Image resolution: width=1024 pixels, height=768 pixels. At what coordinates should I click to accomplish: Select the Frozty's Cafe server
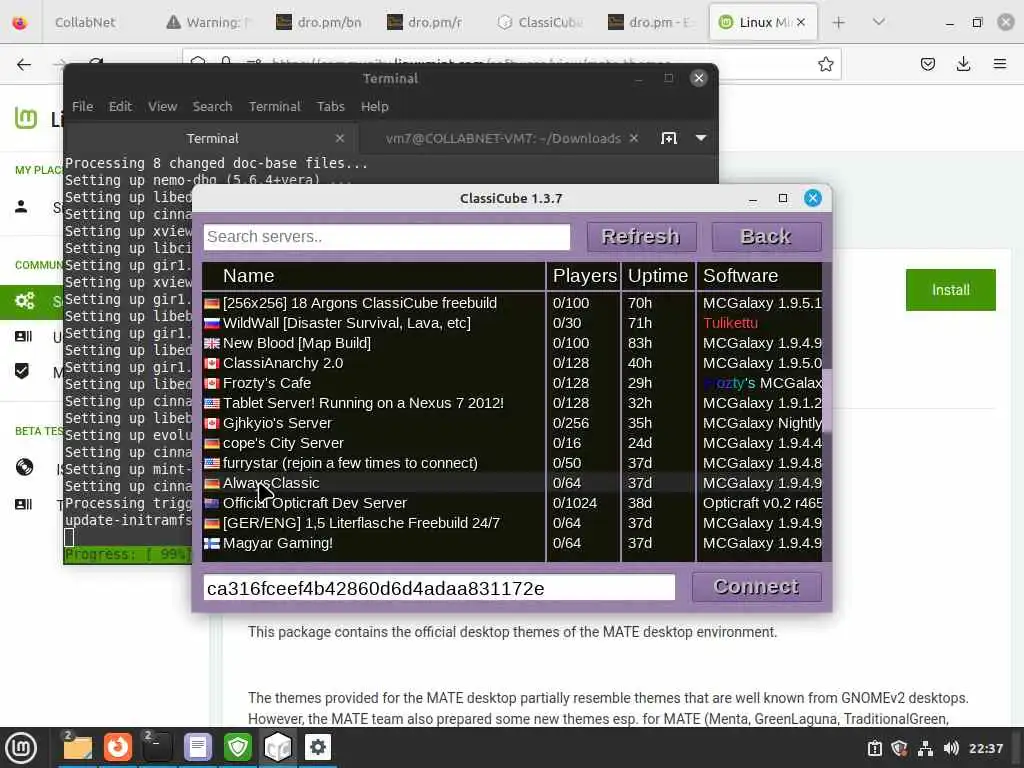(512, 383)
